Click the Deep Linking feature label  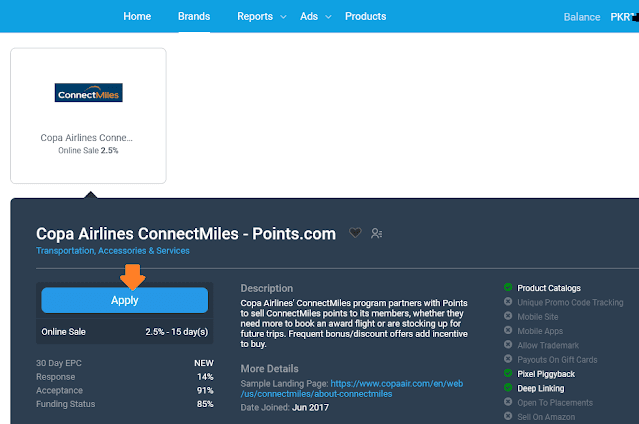(541, 388)
